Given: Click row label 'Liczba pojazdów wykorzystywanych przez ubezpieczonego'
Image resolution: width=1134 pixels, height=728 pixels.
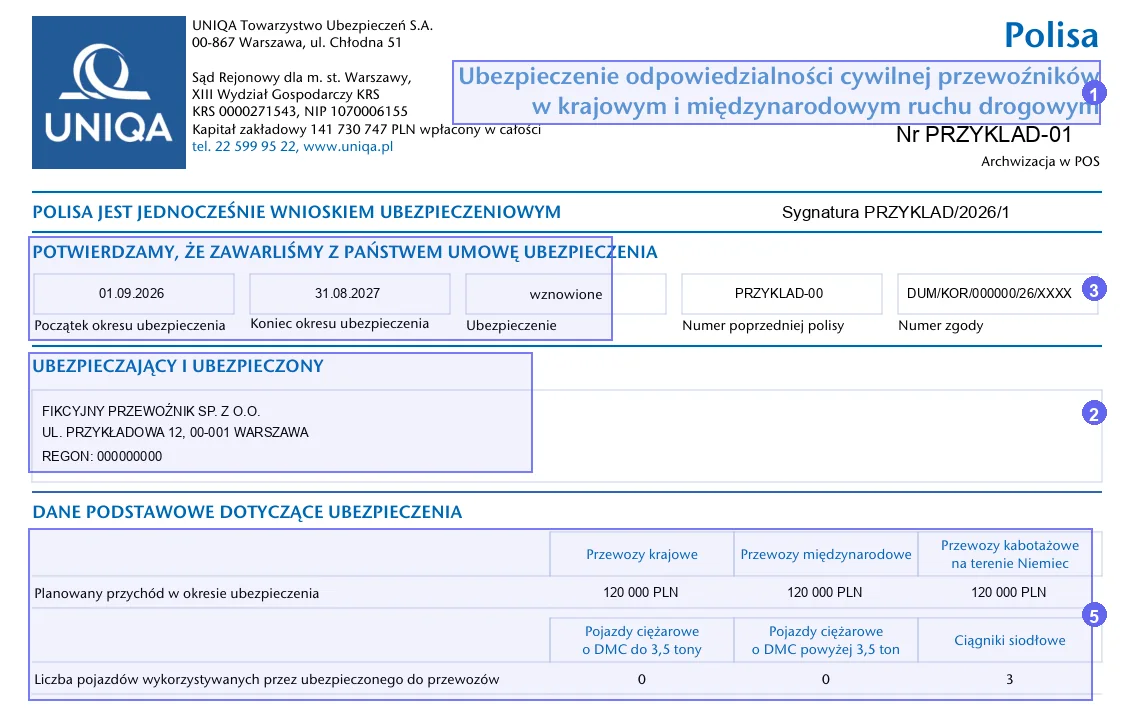Looking at the screenshot, I should coord(267,680).
